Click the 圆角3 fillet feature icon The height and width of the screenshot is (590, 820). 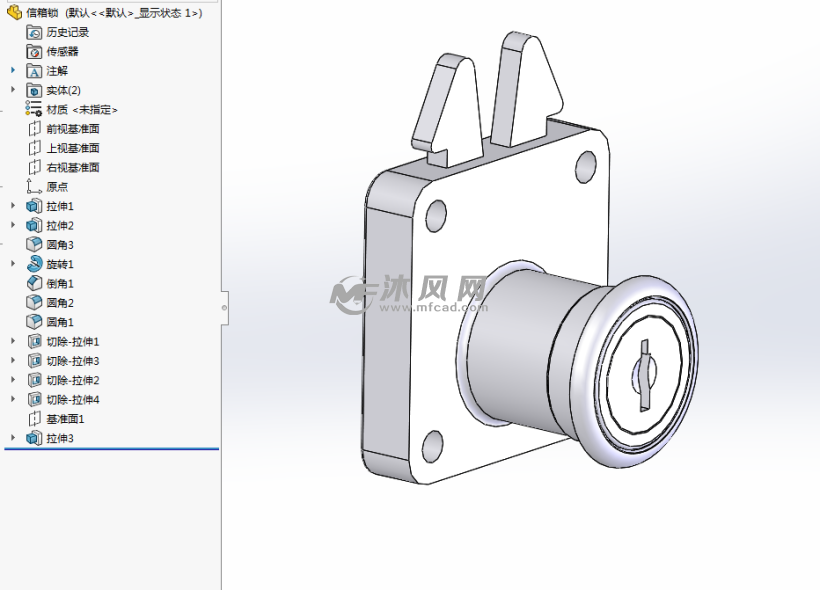(x=34, y=244)
